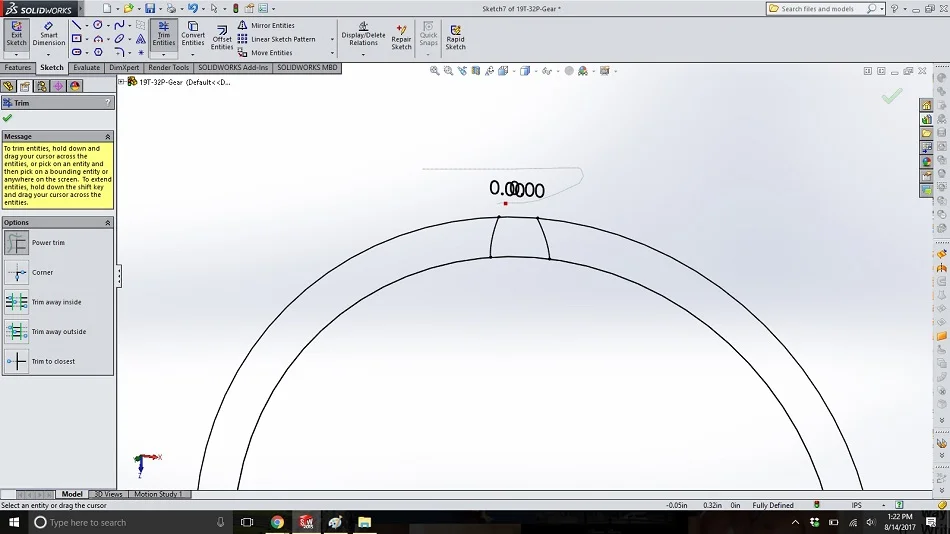Screen dimensions: 950x534
Task: Open the Convert Entities dropdown arrow
Action: coord(193,55)
